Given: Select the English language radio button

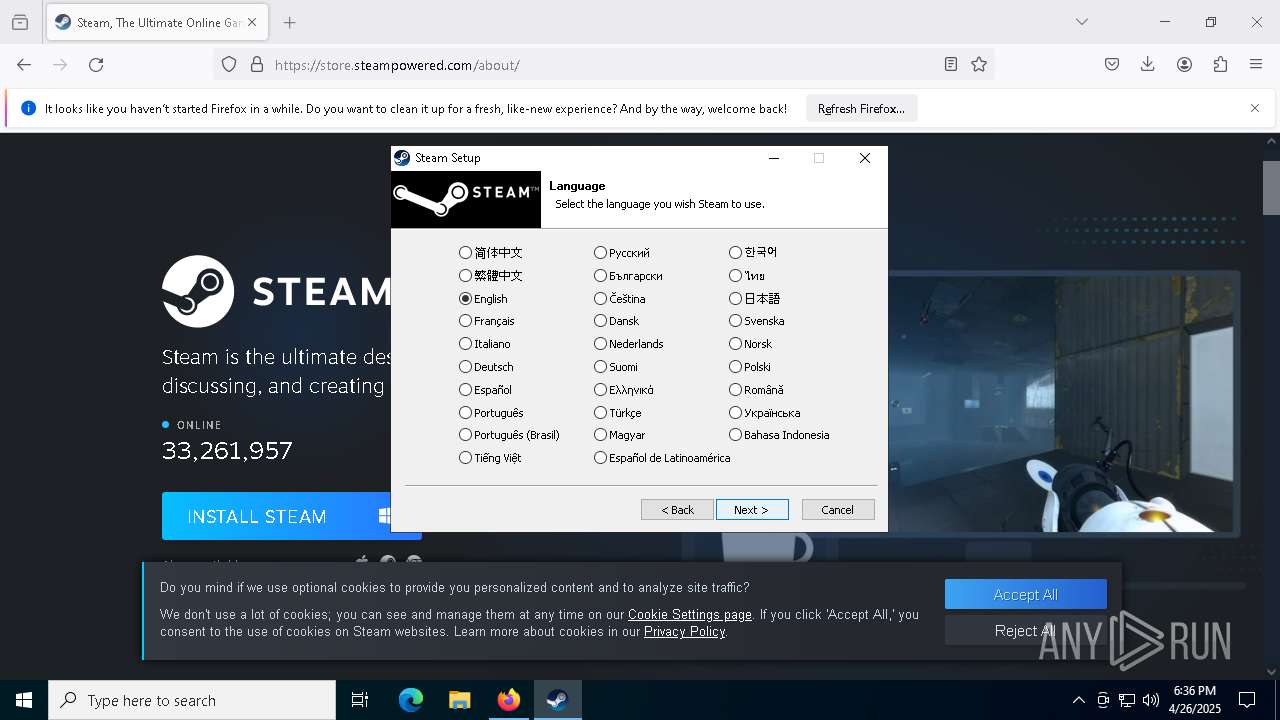Looking at the screenshot, I should tap(484, 299).
